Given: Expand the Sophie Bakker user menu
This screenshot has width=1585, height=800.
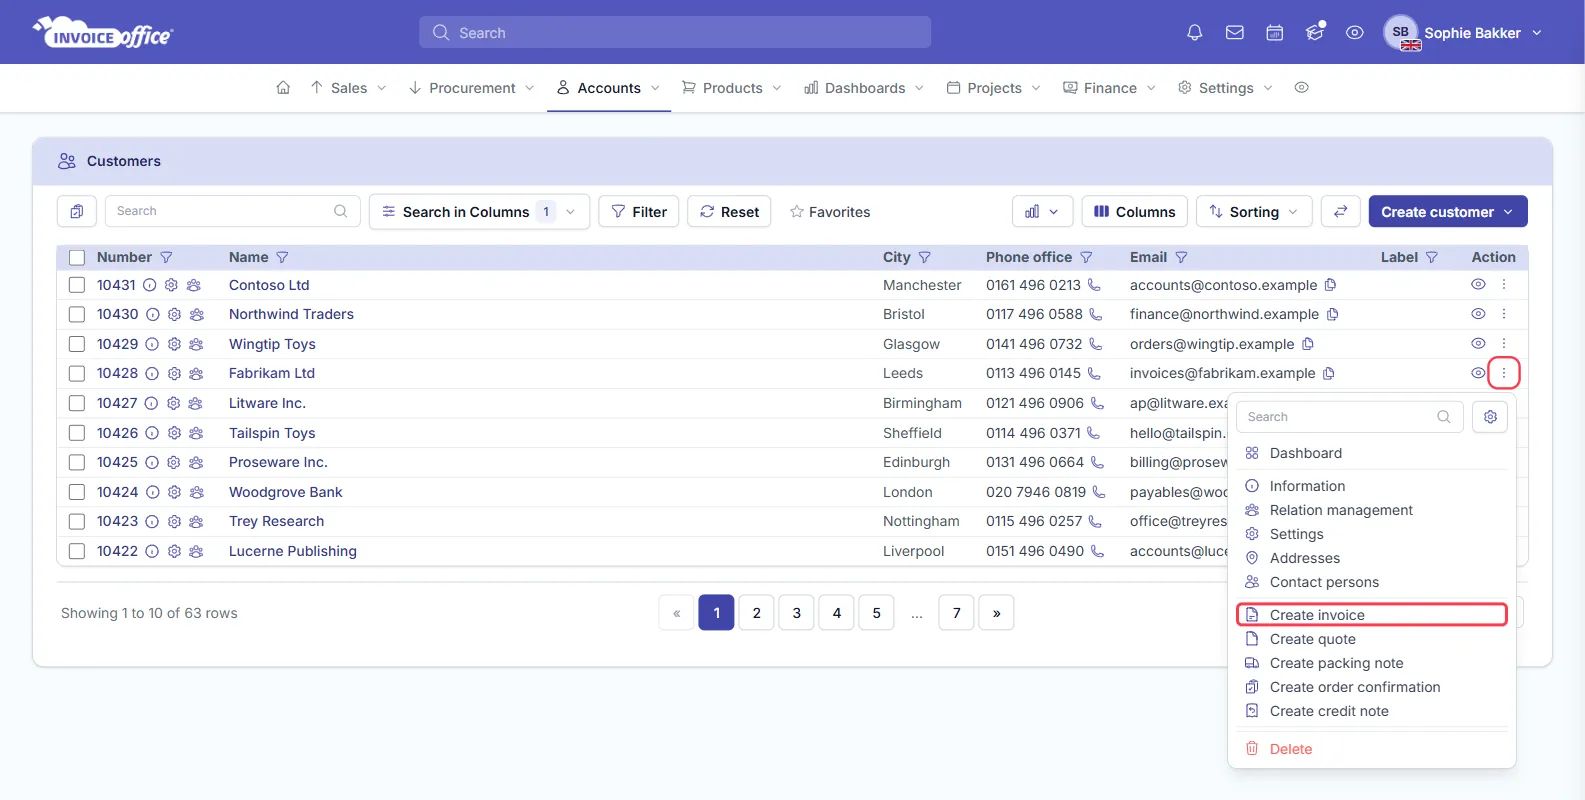Looking at the screenshot, I should tap(1463, 33).
